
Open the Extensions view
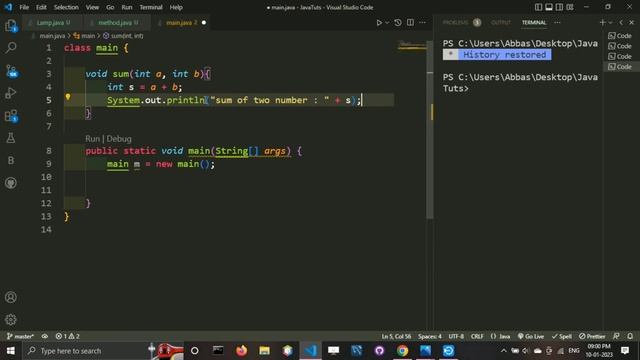[11, 116]
